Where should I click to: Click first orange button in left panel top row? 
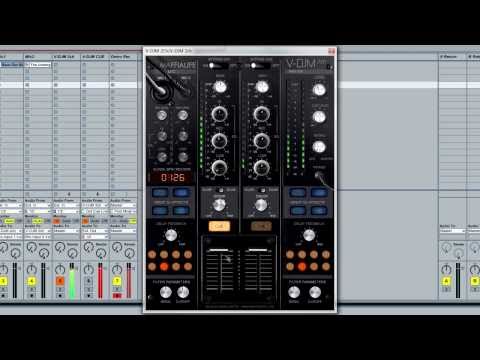point(152,255)
